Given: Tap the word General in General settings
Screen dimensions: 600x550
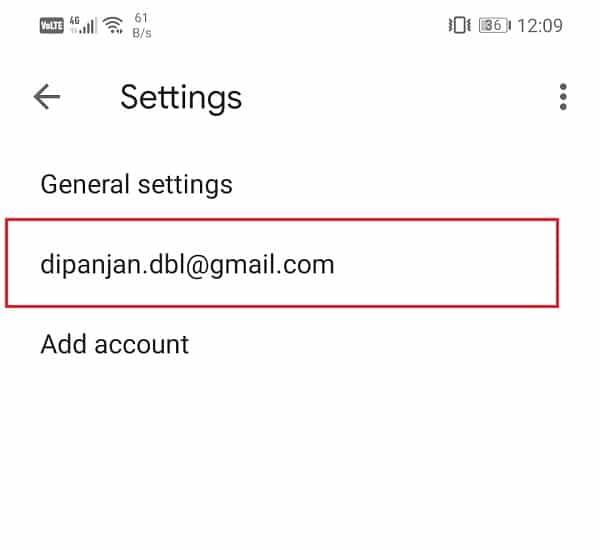Looking at the screenshot, I should click(x=85, y=184).
